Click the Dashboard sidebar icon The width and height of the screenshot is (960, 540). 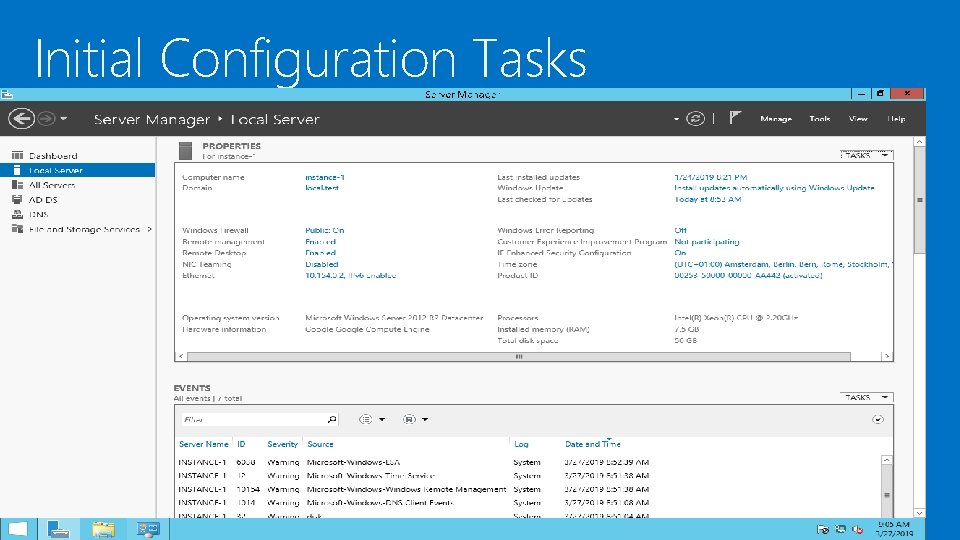[x=17, y=156]
